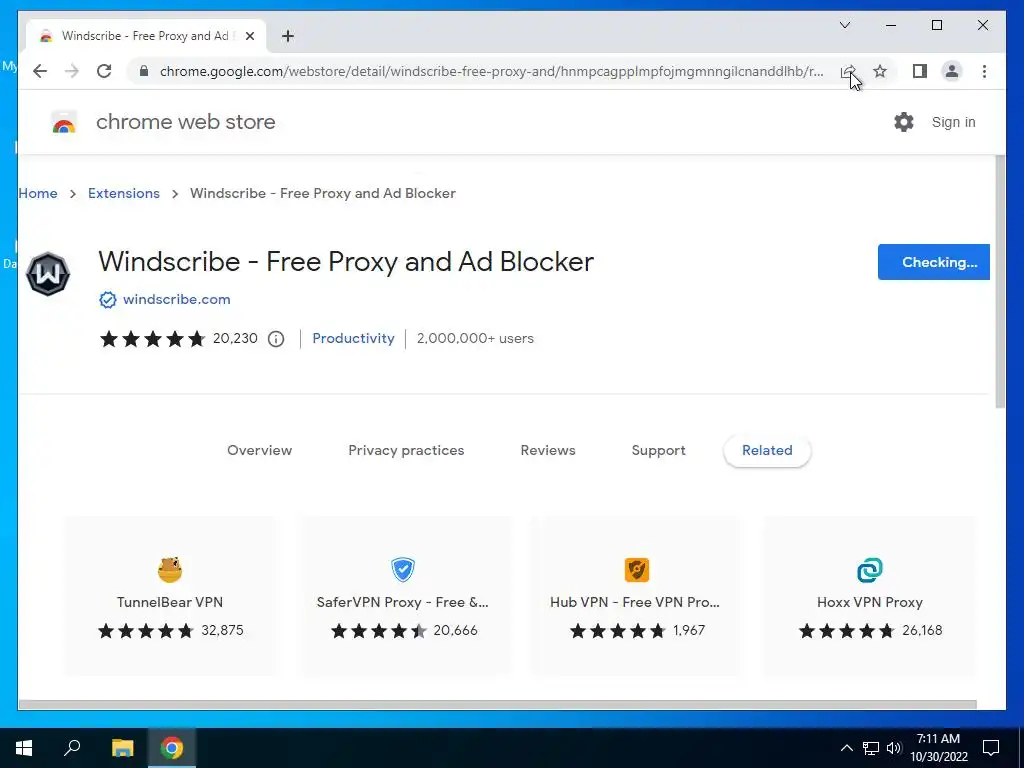
Task: Click the Hoxx VPN teal icon
Action: (870, 569)
